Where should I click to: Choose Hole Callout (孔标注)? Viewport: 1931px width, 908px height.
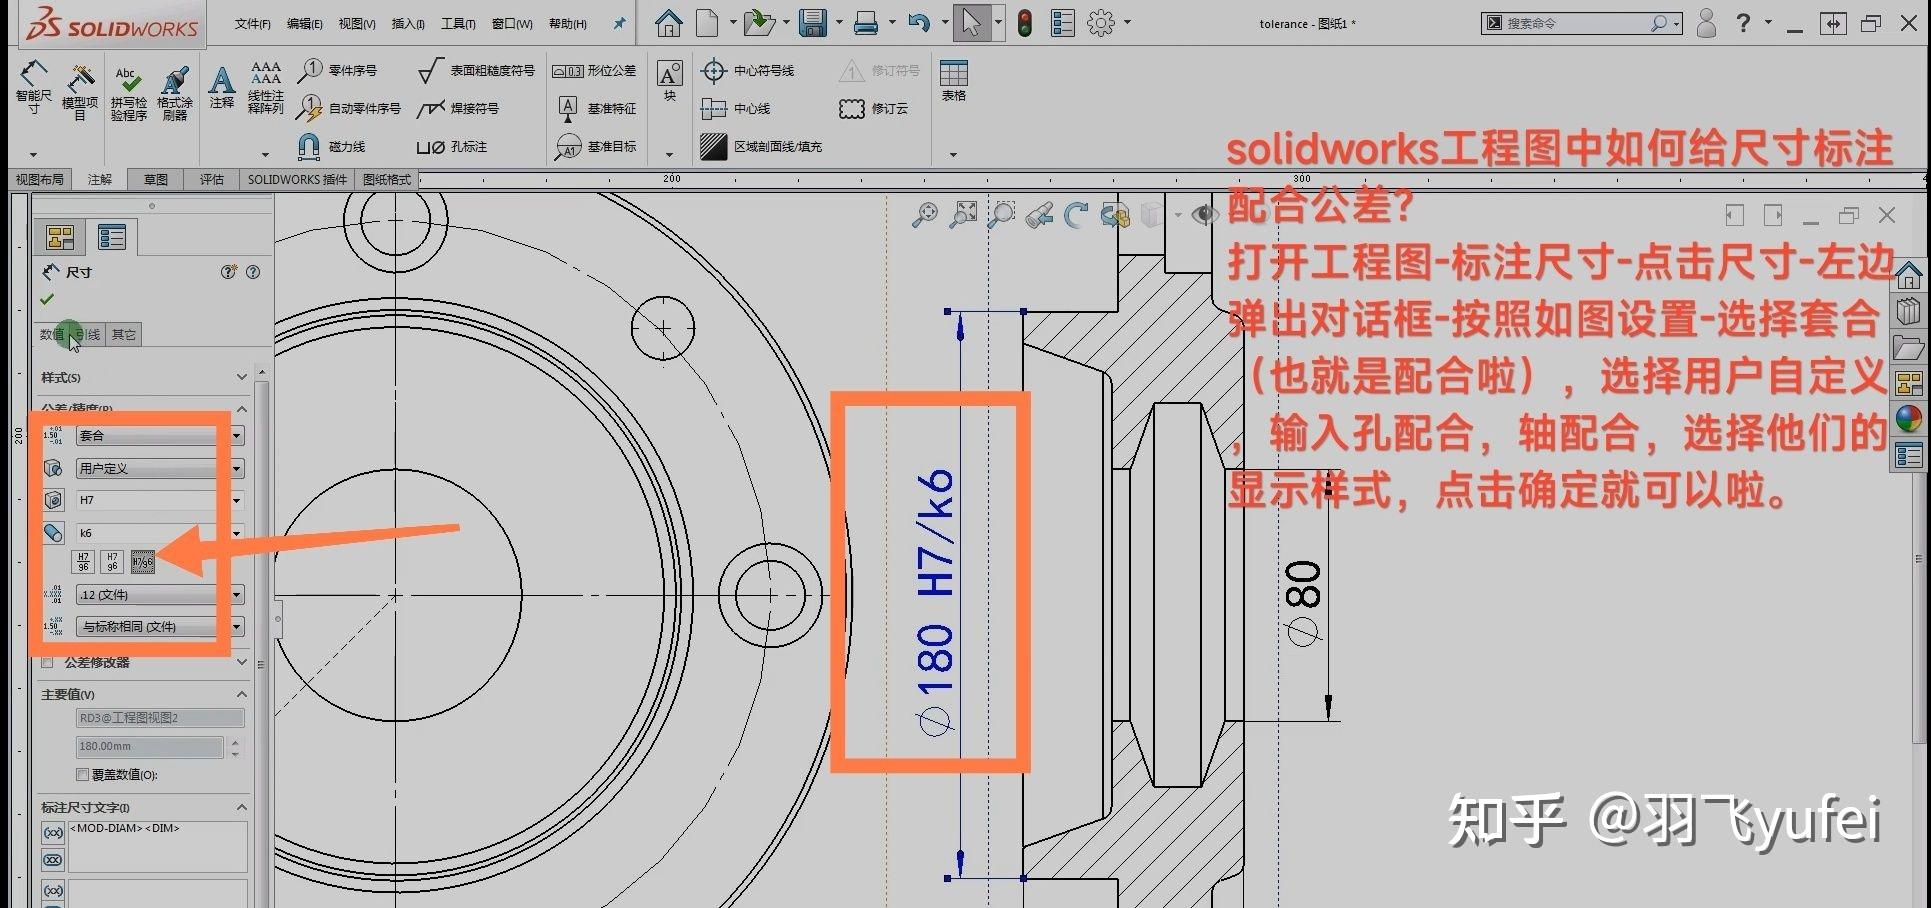452,146
